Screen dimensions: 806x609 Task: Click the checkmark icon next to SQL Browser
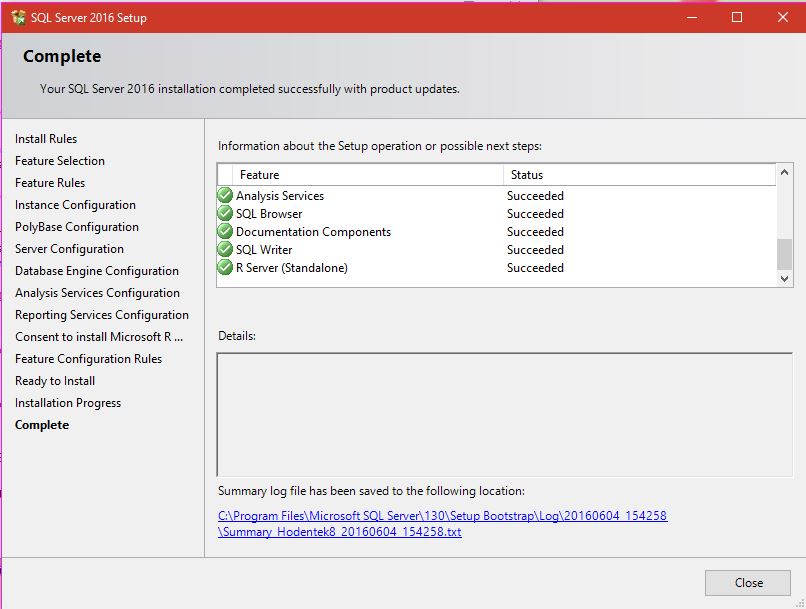[225, 213]
